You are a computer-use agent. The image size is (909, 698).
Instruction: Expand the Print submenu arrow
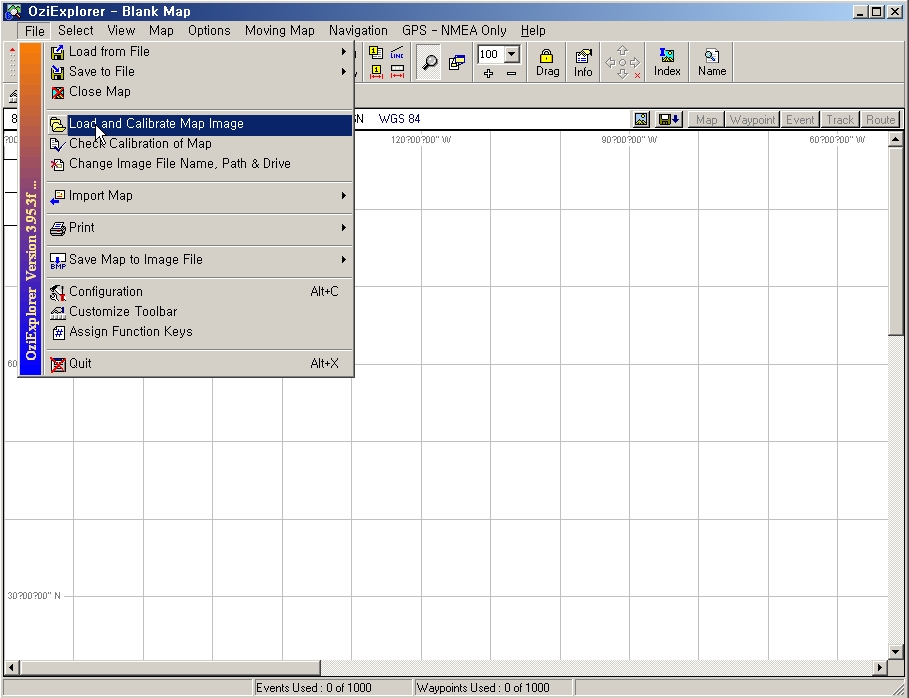(344, 228)
